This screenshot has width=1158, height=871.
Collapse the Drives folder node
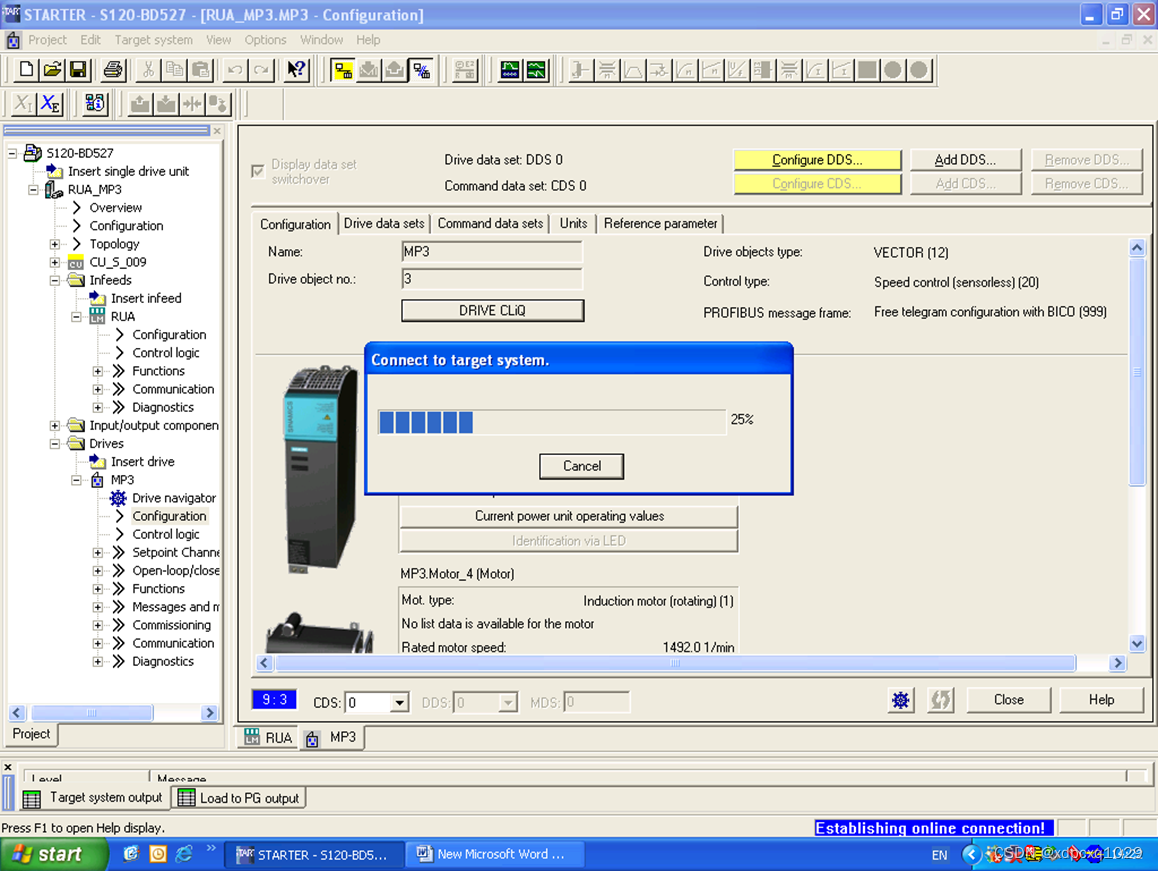tap(55, 443)
